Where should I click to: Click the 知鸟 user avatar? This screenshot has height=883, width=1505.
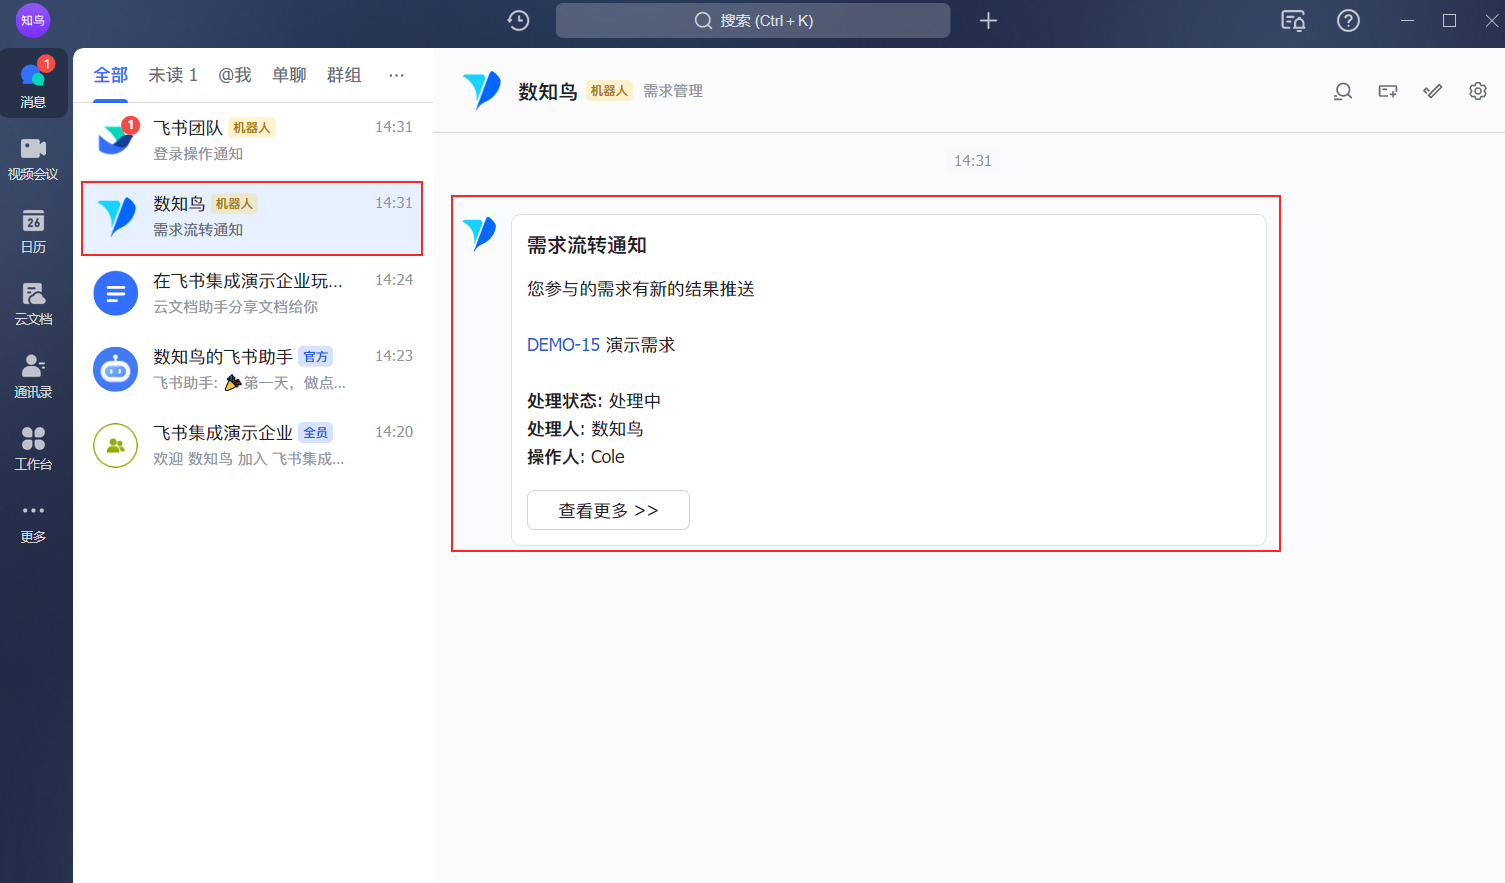pos(33,20)
